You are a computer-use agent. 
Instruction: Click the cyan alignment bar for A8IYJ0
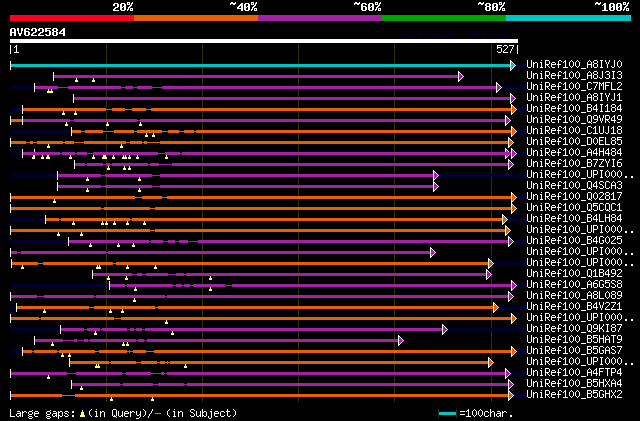click(260, 65)
